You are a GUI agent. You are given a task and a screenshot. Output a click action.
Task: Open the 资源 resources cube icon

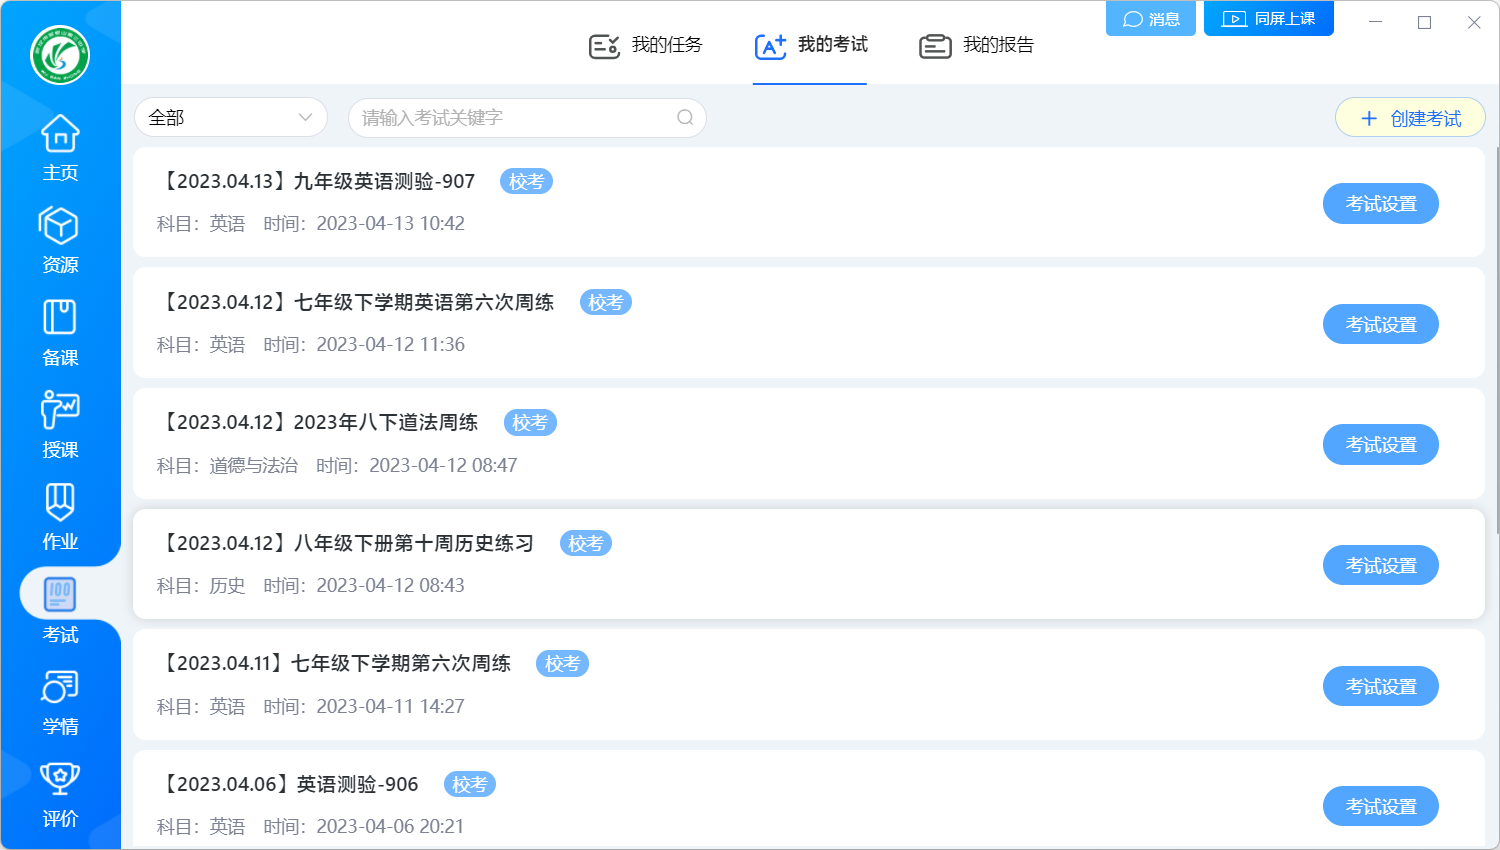tap(60, 239)
